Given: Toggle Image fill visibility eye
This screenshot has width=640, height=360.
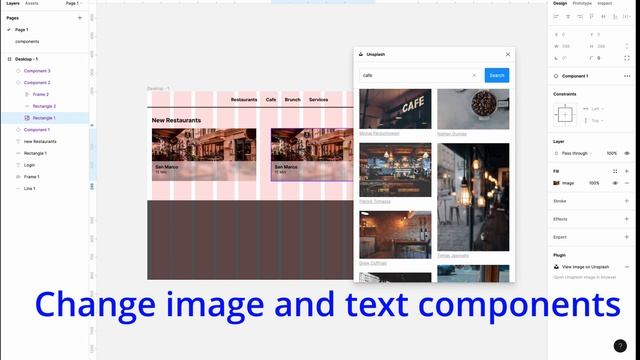Looking at the screenshot, I should pyautogui.click(x=615, y=183).
